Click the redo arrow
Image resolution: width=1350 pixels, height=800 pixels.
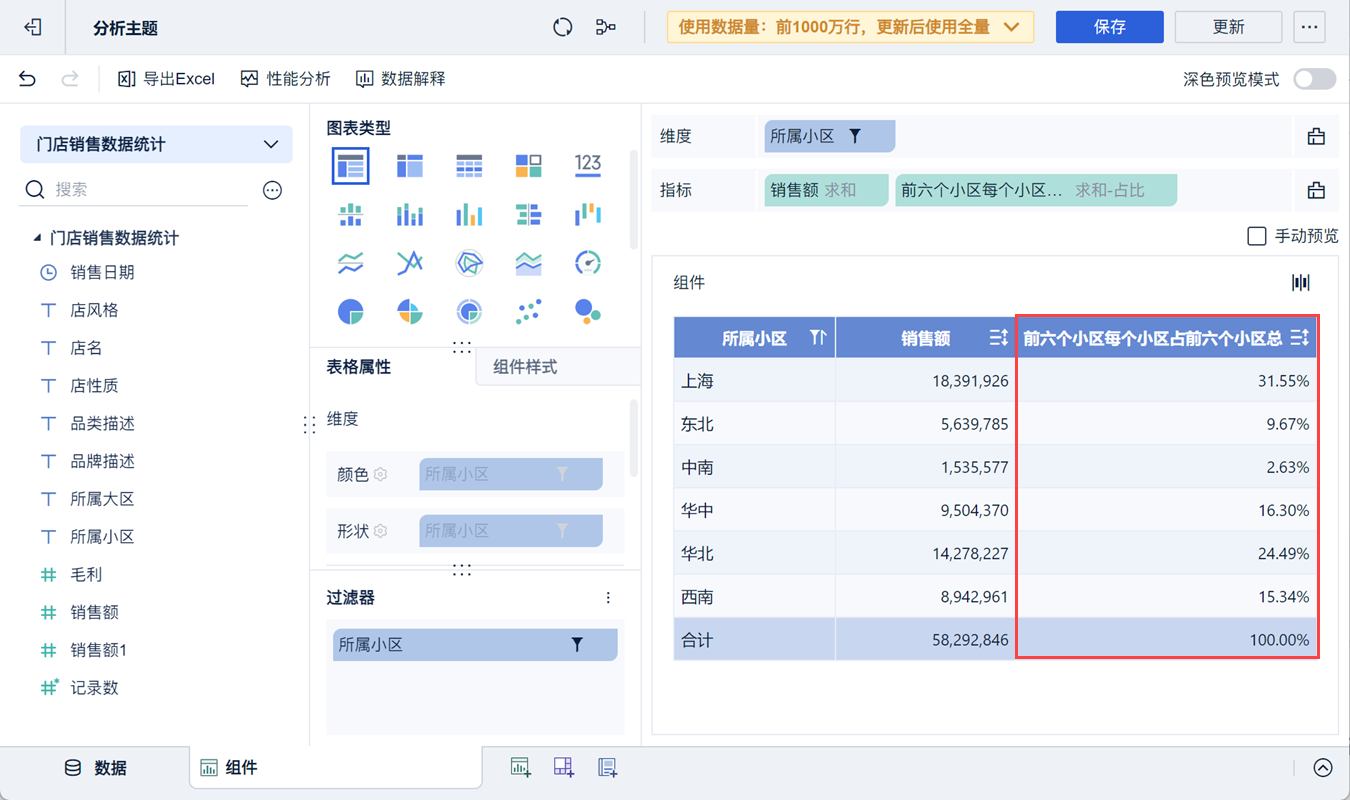[70, 79]
